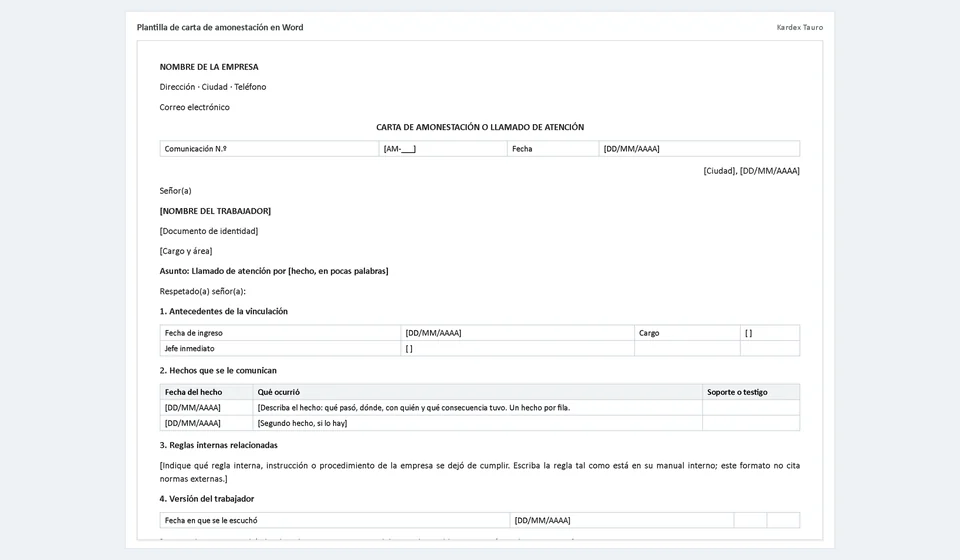The width and height of the screenshot is (960, 560).
Task: Click the 'Comunicación N.º' cell
Action: [269, 149]
